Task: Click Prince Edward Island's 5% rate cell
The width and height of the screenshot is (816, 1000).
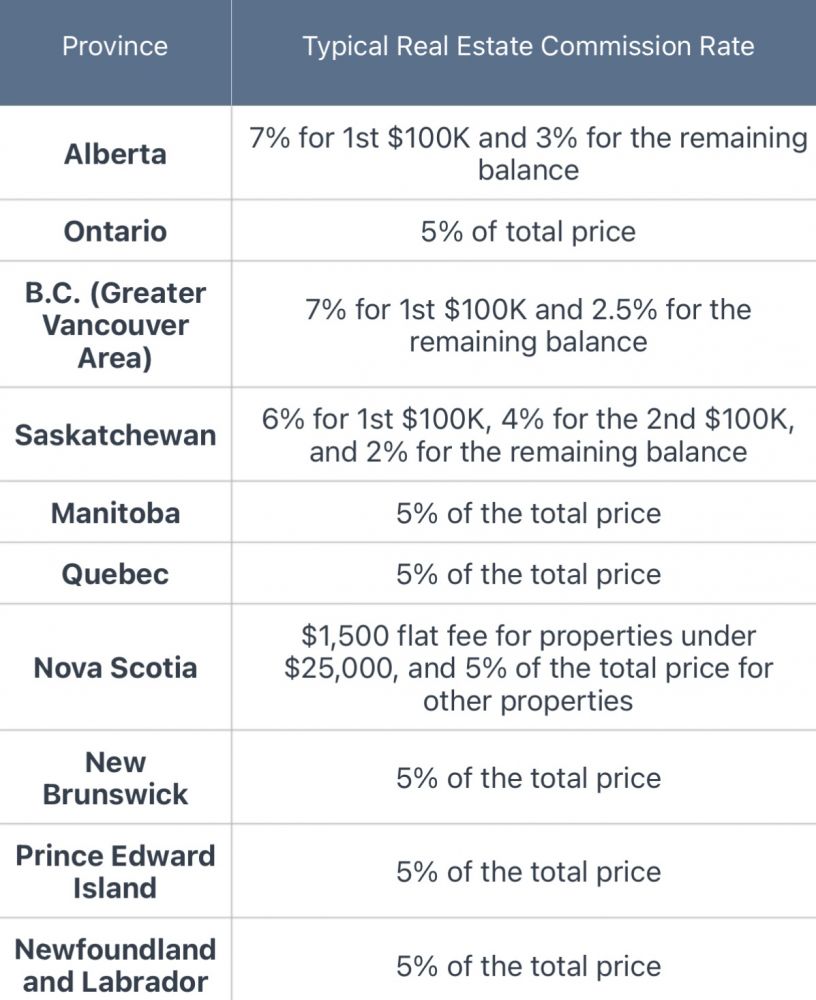Action: (528, 872)
